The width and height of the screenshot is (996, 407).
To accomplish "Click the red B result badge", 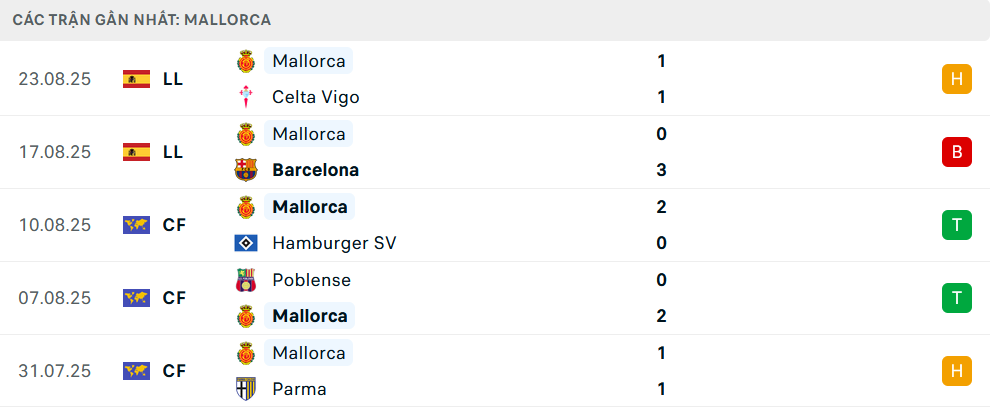I will [x=957, y=152].
